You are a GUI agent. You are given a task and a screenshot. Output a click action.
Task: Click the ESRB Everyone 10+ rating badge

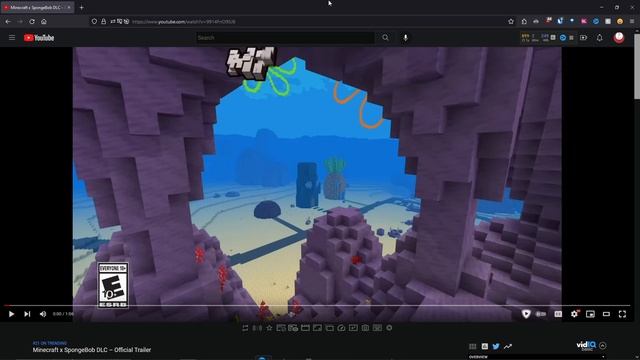coord(113,285)
